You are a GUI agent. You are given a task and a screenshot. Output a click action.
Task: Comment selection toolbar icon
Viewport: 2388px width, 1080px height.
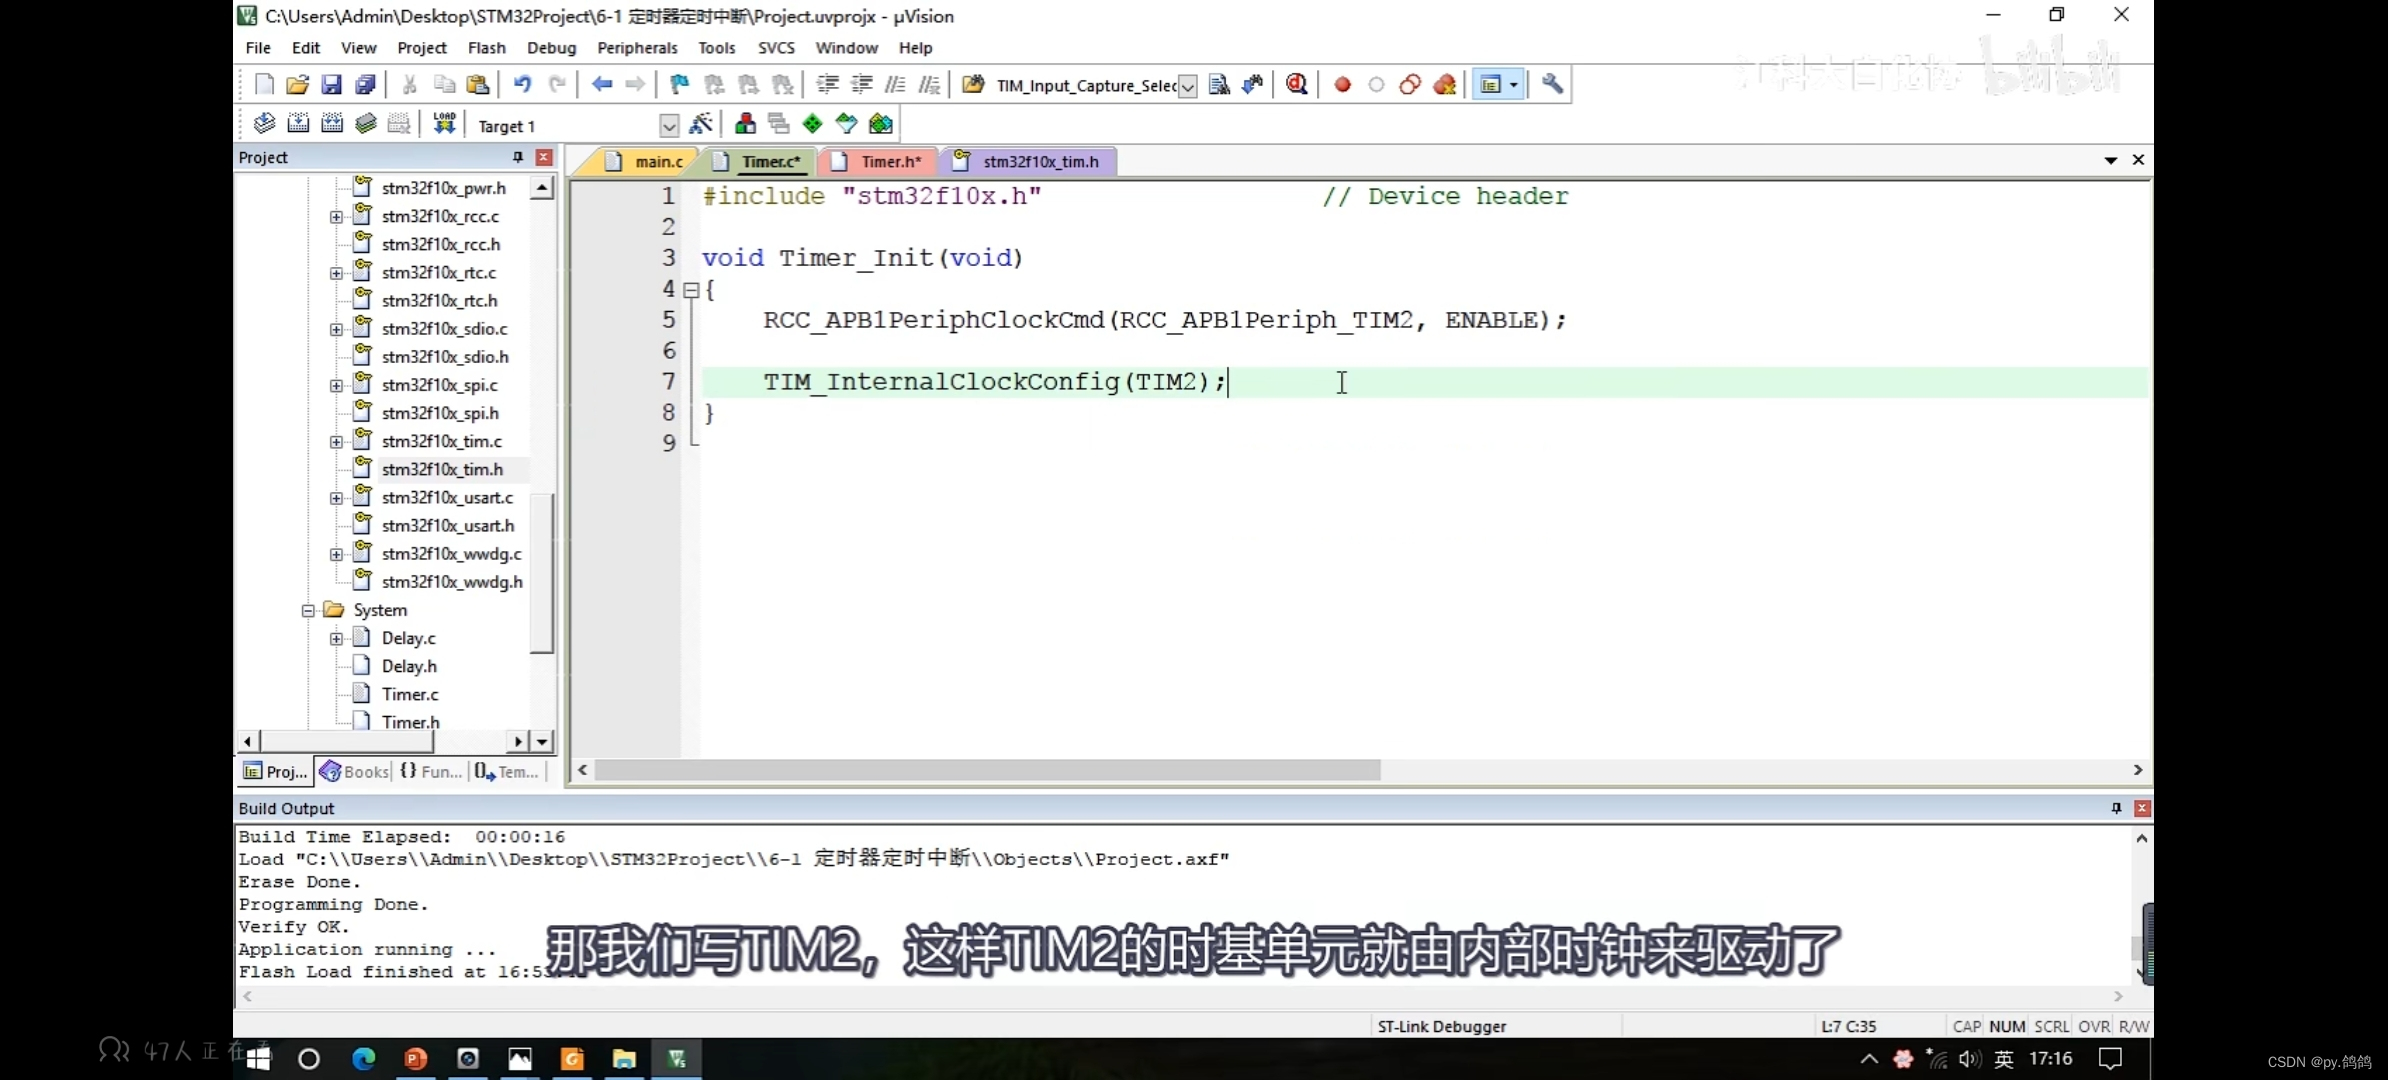pos(895,85)
